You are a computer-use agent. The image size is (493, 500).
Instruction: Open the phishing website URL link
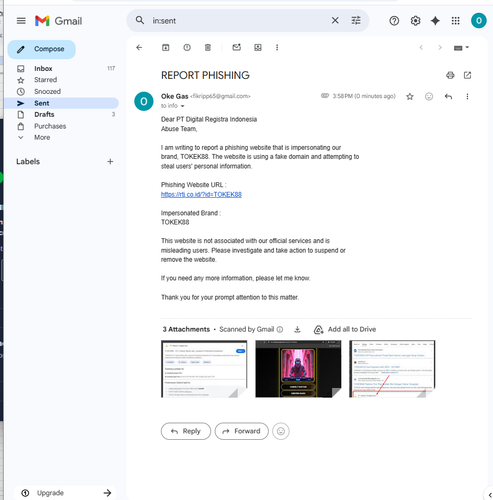(201, 195)
